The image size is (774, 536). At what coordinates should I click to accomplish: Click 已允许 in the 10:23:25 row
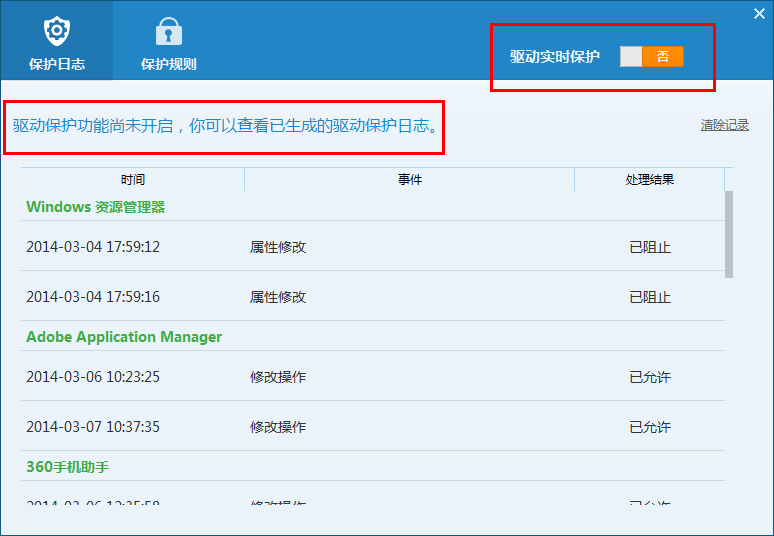650,377
